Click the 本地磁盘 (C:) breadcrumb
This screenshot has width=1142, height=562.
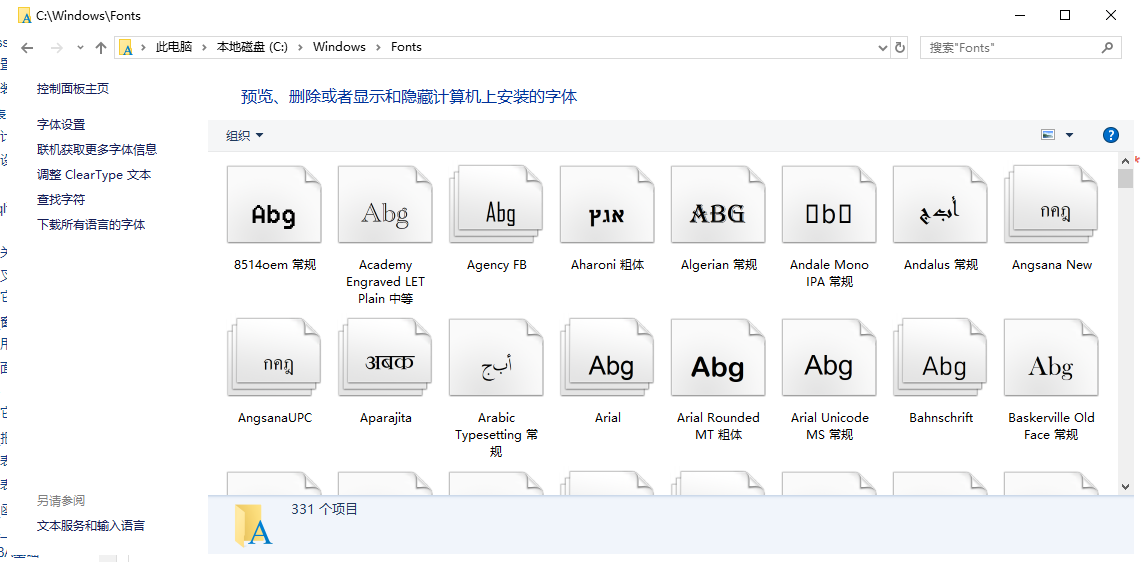coord(252,47)
